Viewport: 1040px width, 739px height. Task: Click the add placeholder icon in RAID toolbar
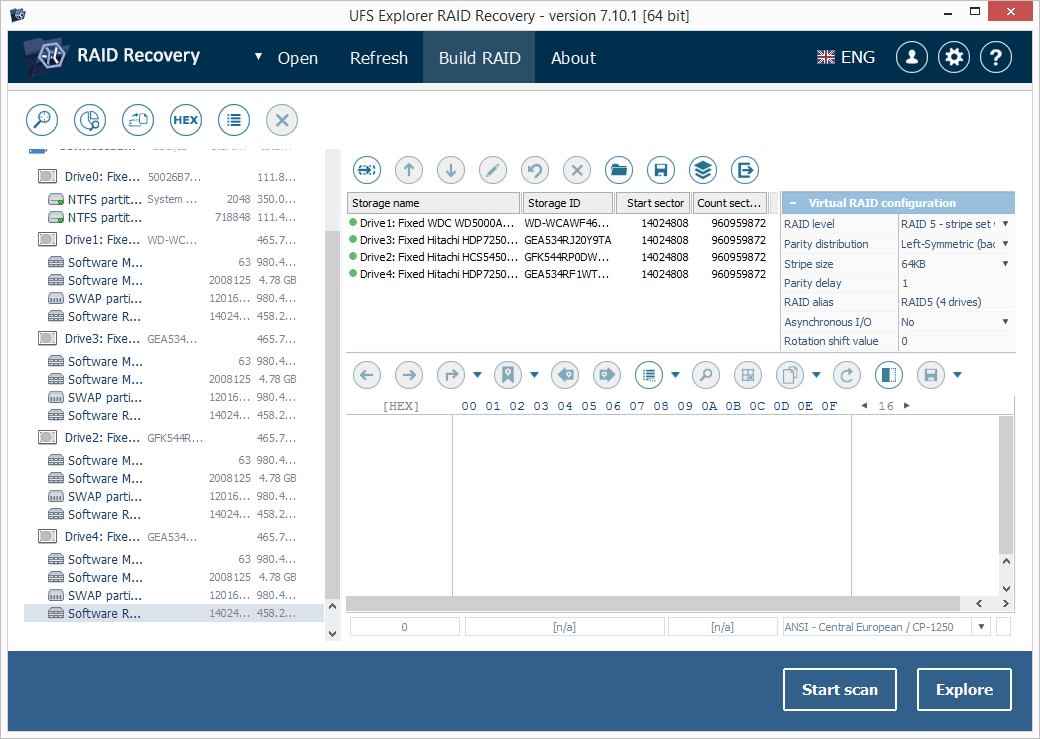(367, 170)
